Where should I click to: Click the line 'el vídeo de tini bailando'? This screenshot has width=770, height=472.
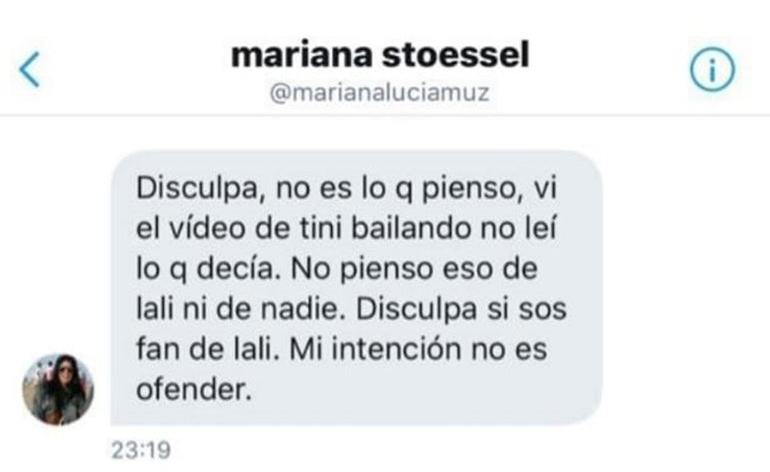pyautogui.click(x=347, y=229)
